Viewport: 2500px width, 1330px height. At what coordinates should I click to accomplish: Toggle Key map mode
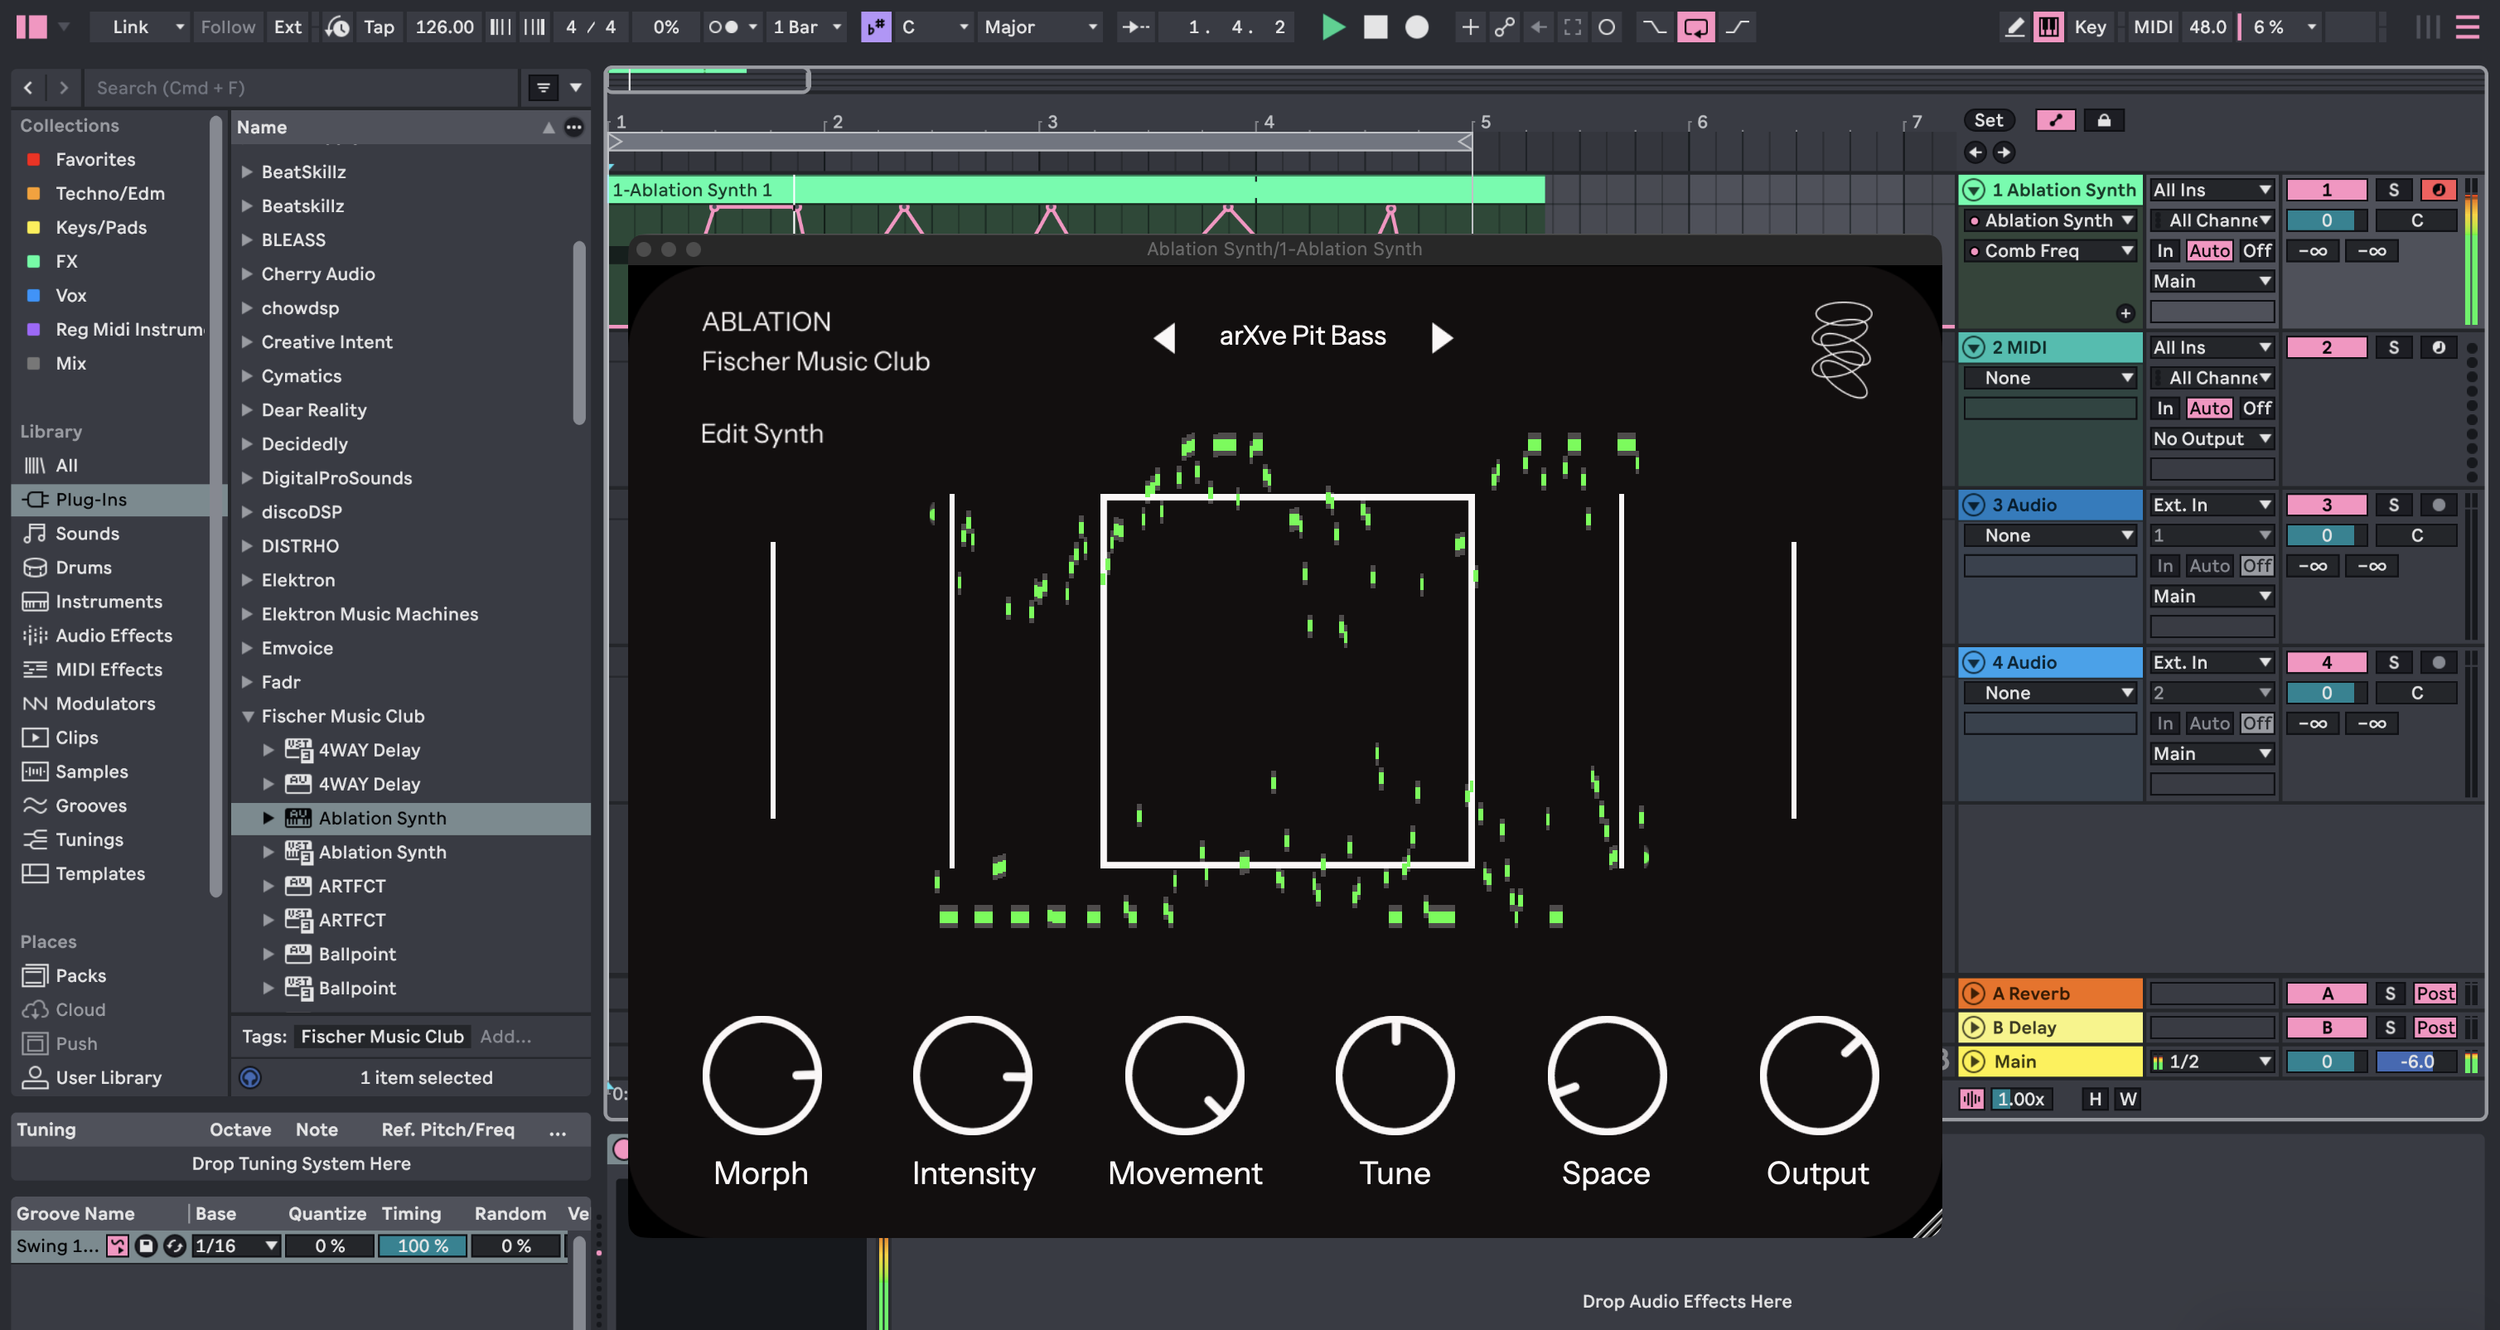(x=2089, y=27)
